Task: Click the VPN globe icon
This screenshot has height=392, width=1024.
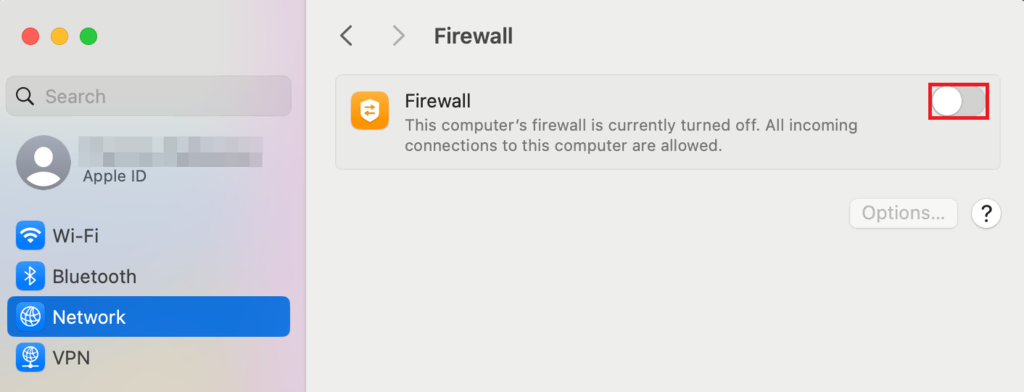Action: coord(30,357)
